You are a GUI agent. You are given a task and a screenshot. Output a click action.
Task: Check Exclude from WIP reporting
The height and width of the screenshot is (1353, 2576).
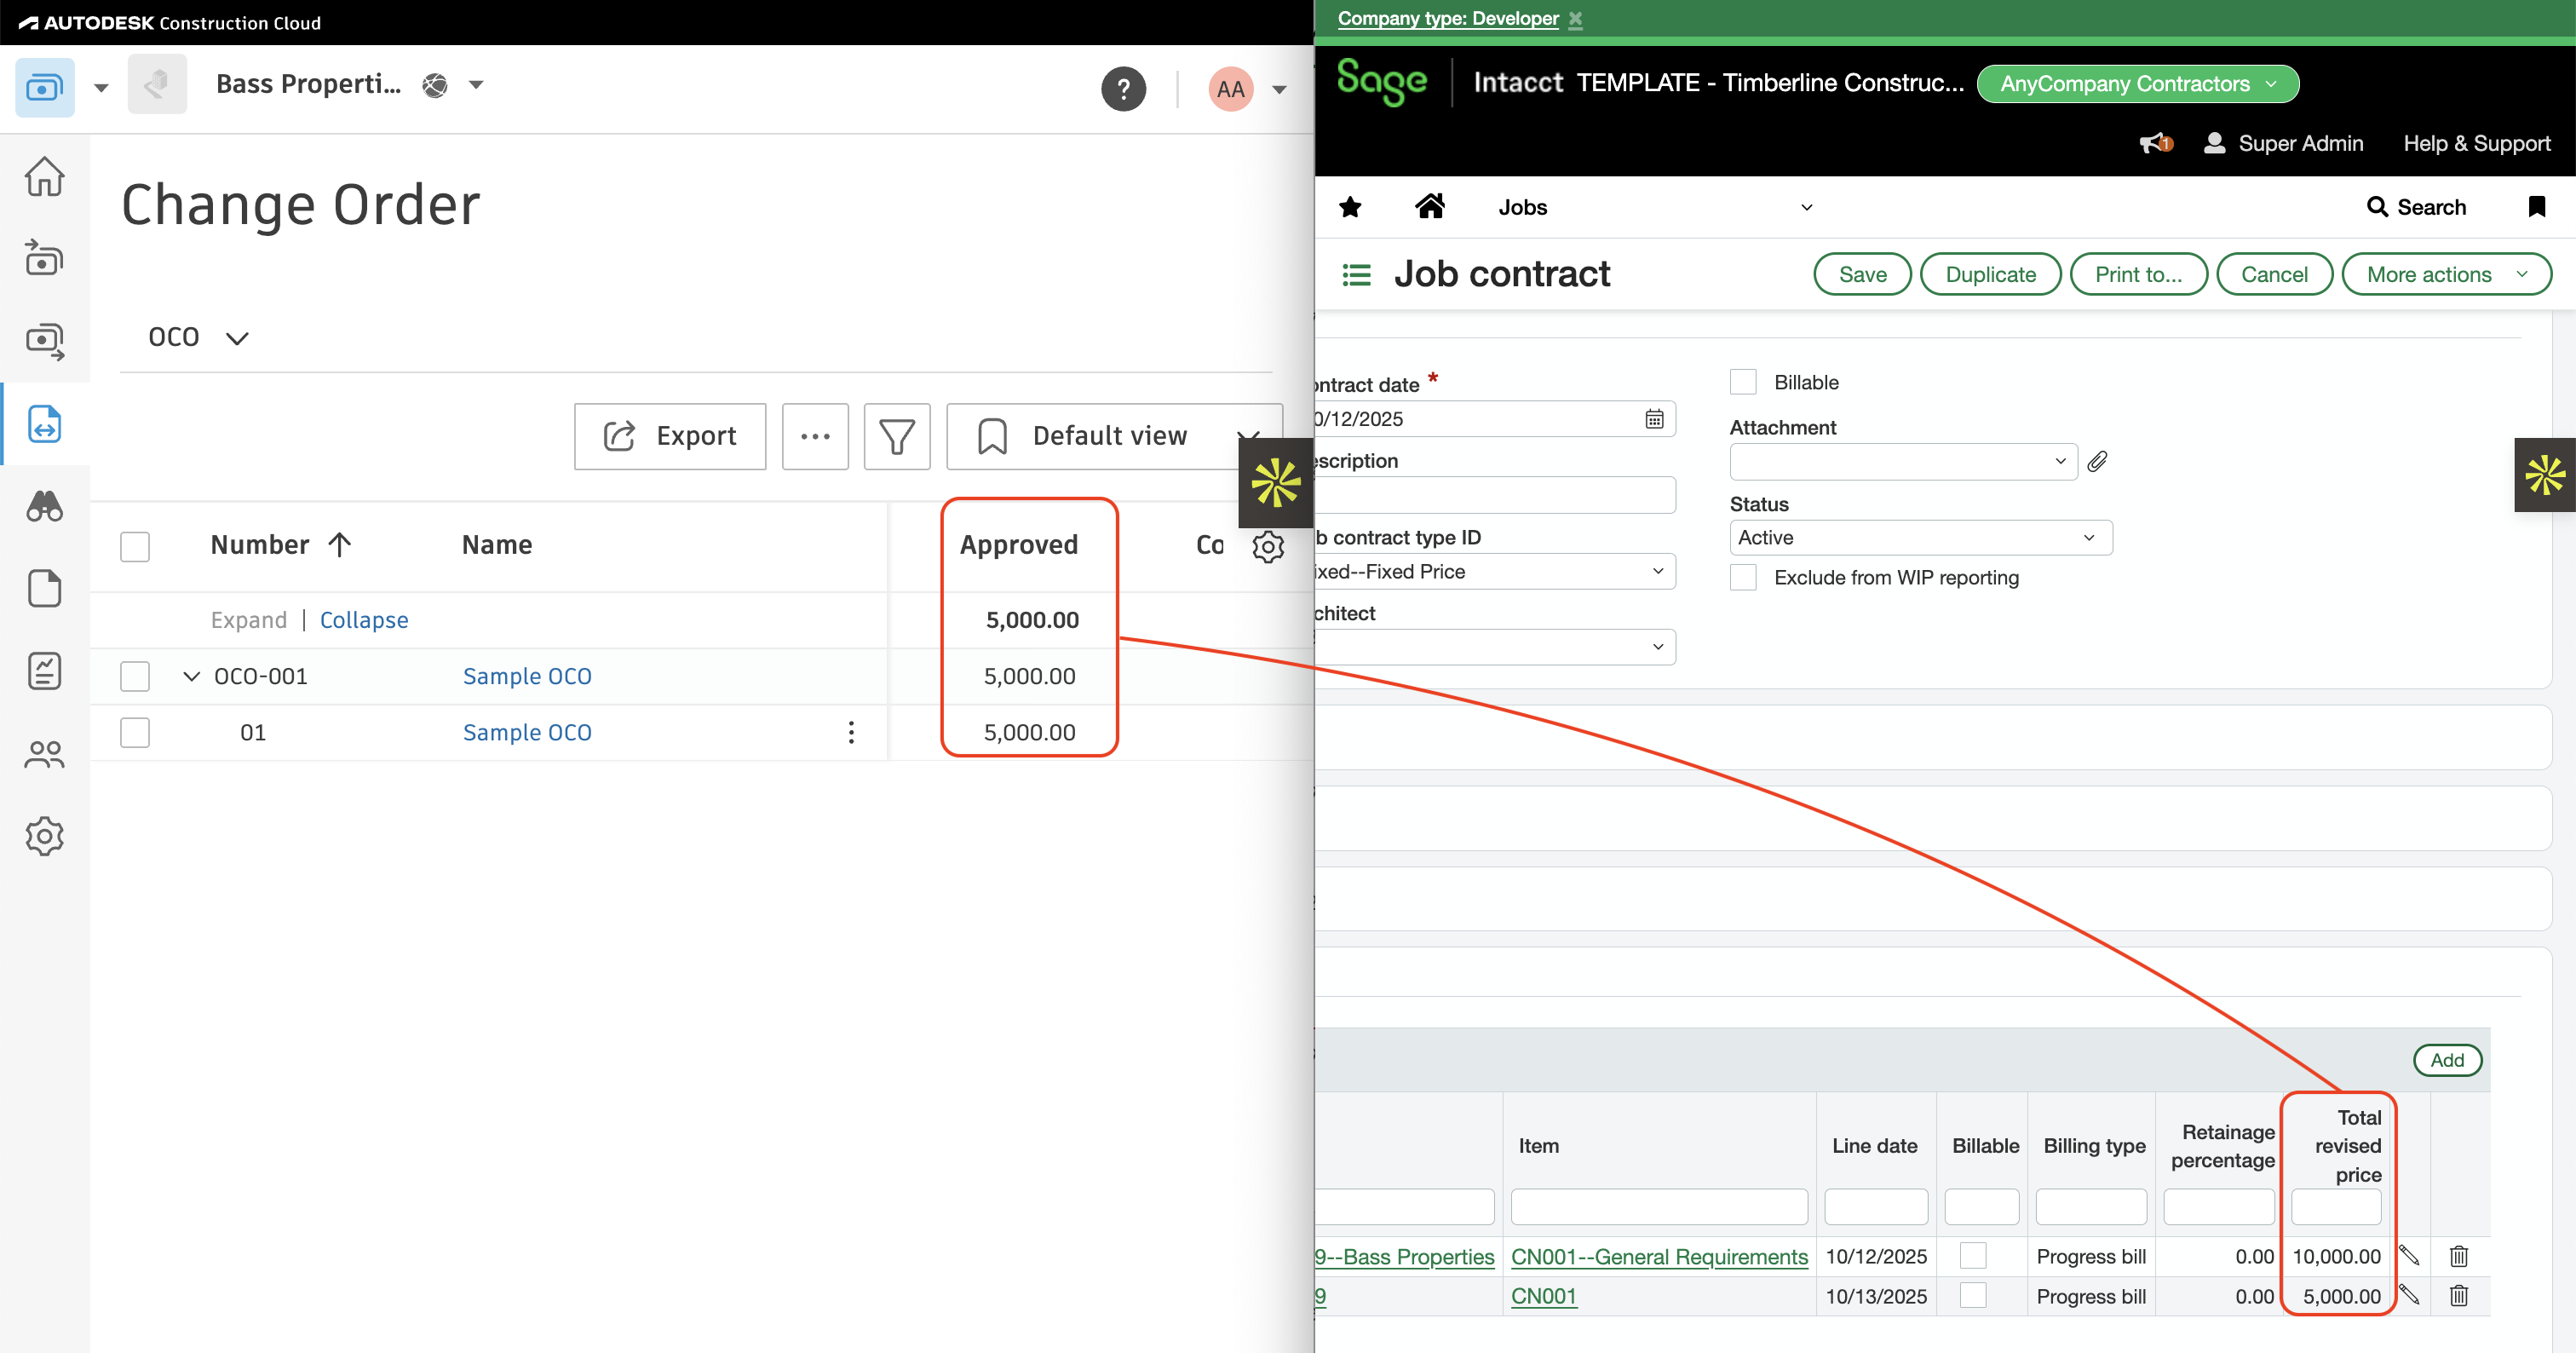(1743, 578)
